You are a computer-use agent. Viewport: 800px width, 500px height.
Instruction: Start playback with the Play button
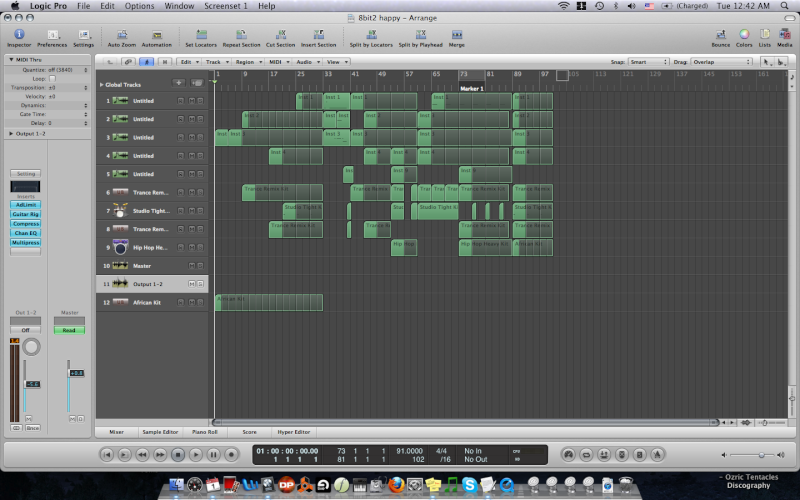coord(195,454)
